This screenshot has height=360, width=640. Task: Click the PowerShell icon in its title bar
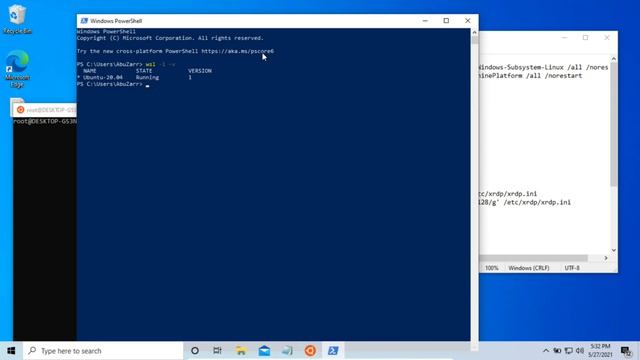[x=84, y=21]
